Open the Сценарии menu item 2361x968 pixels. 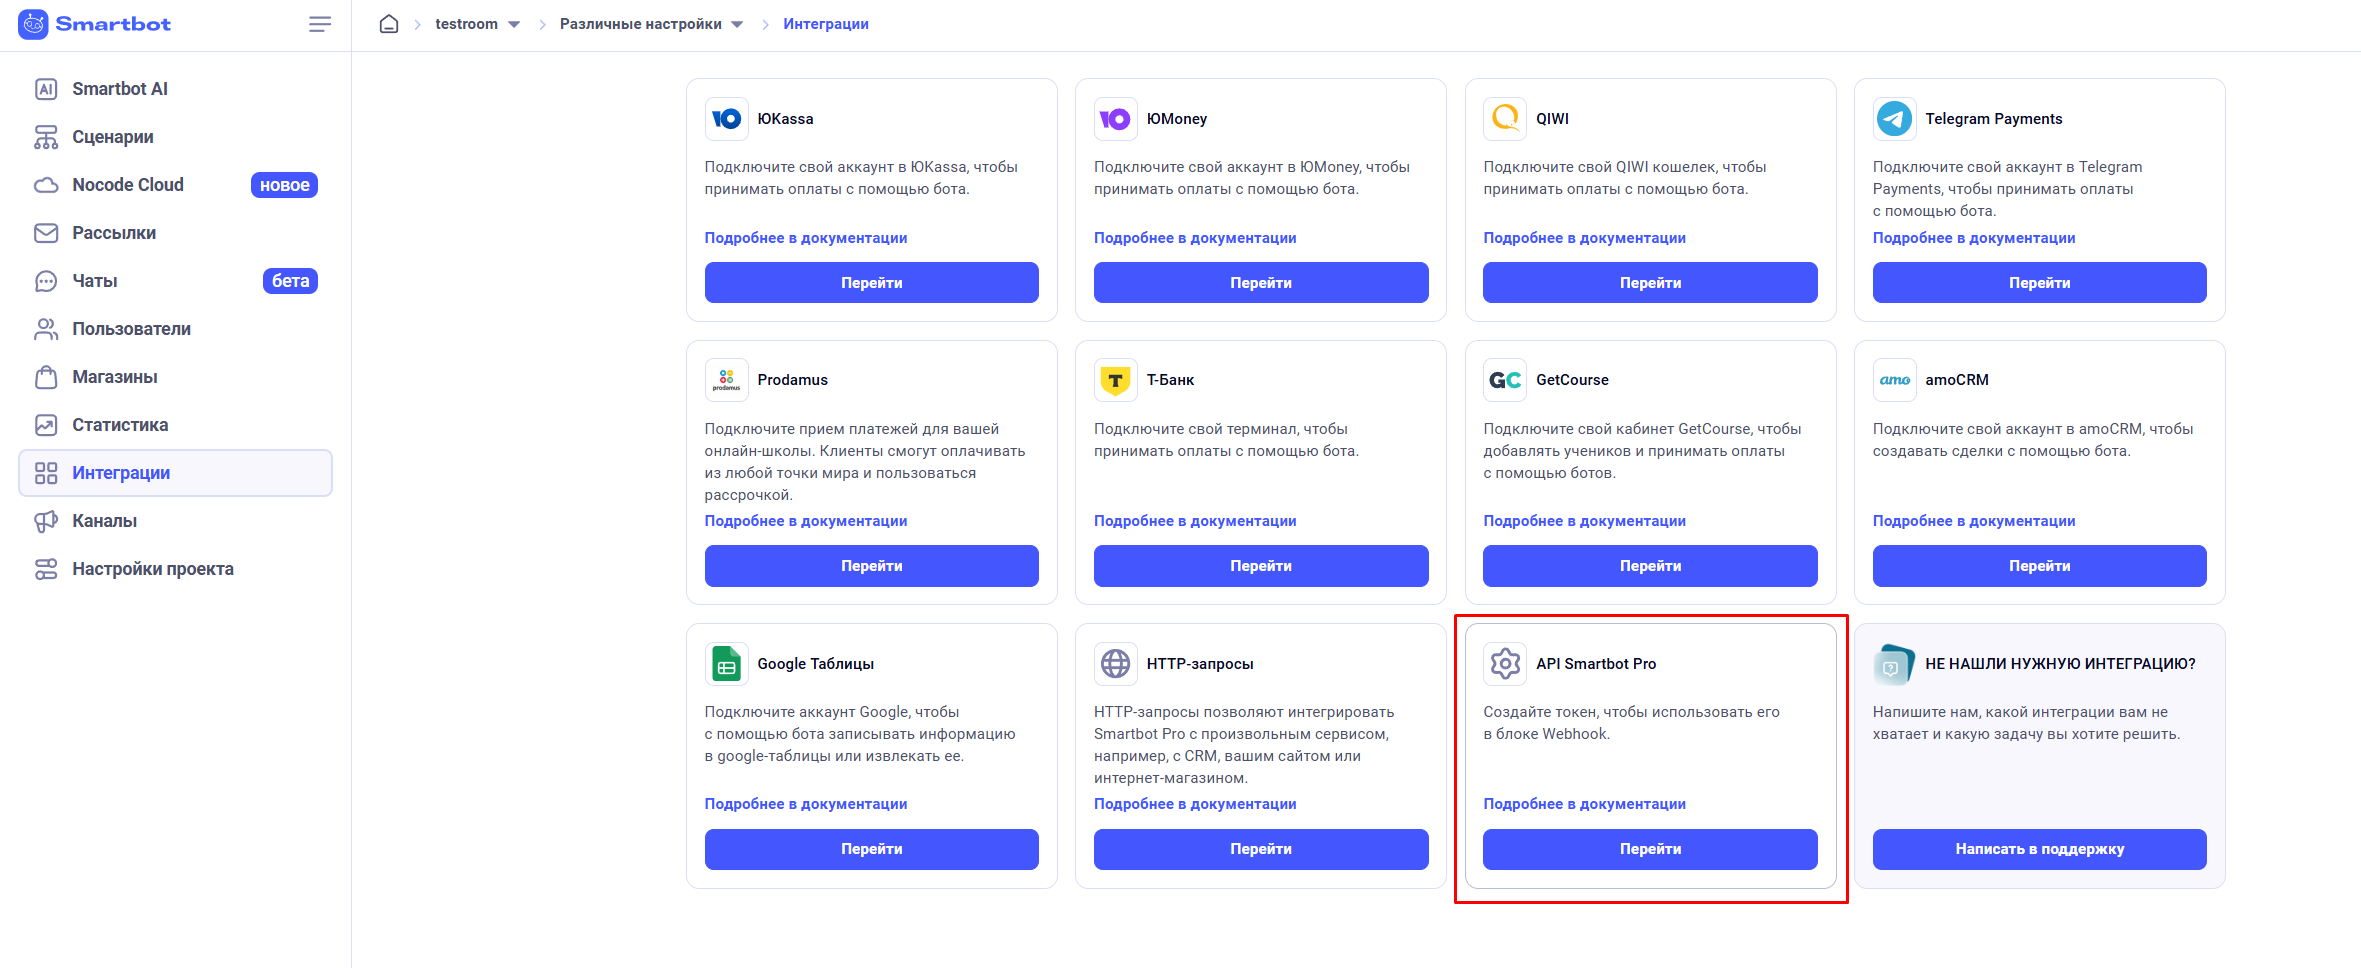point(112,137)
